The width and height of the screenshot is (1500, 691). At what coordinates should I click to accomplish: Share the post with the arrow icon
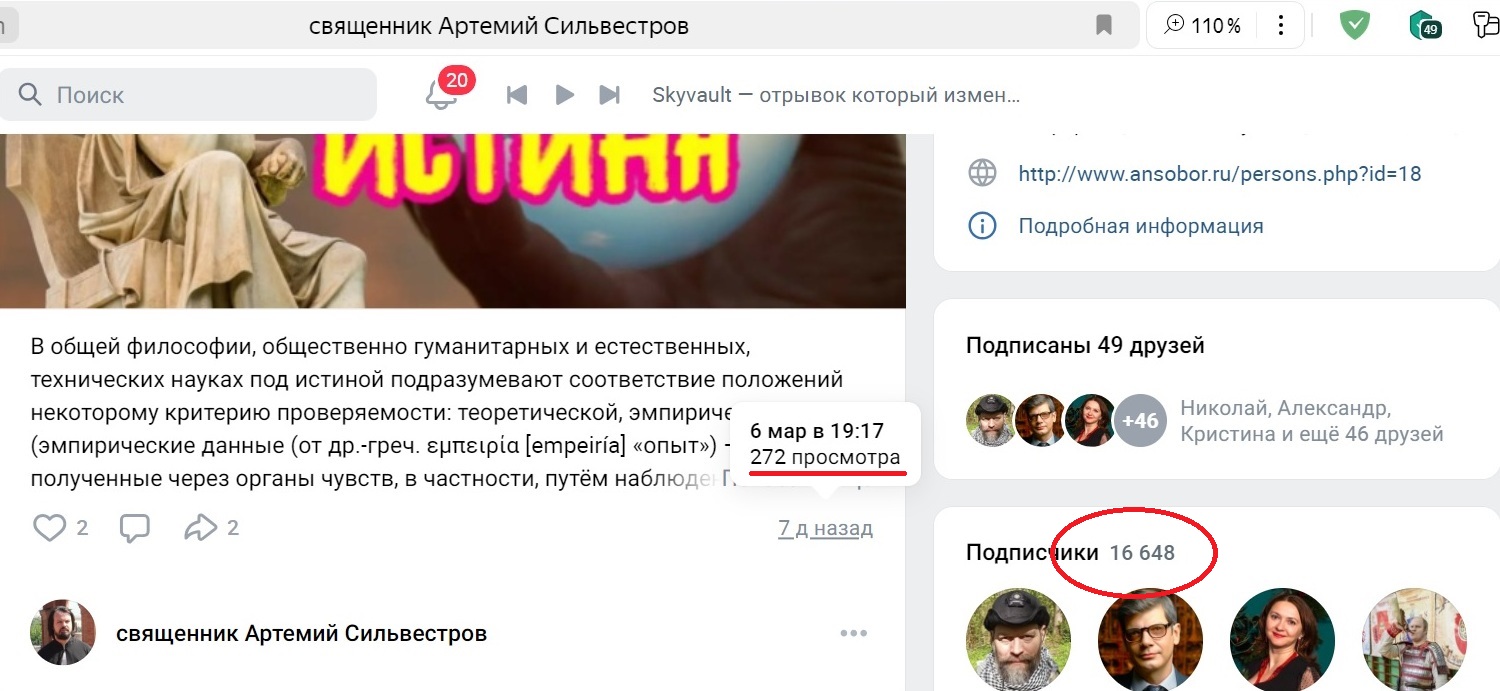[201, 527]
